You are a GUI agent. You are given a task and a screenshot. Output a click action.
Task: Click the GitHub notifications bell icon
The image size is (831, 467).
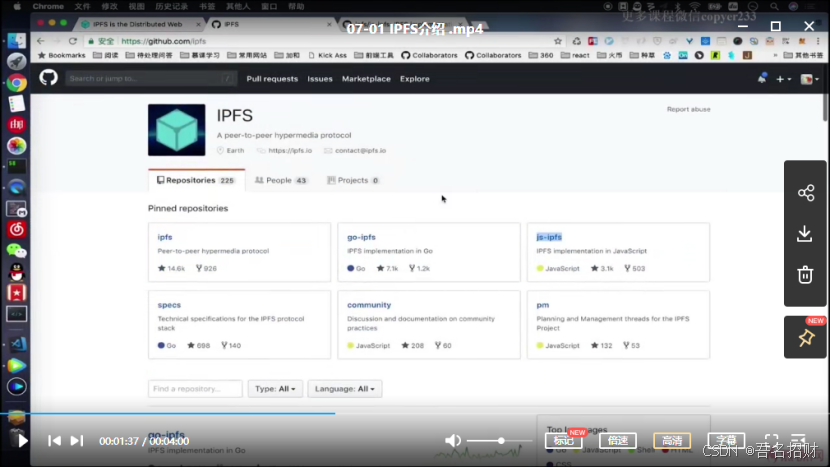pos(762,78)
